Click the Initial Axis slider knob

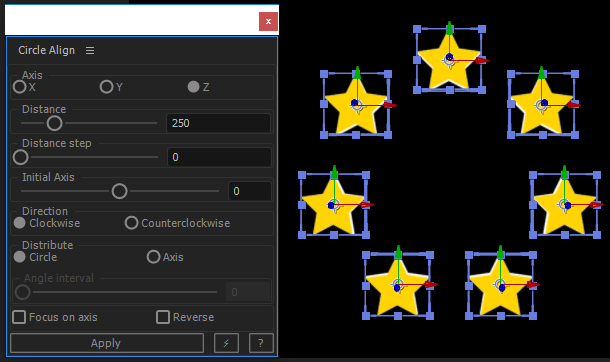coord(119,191)
